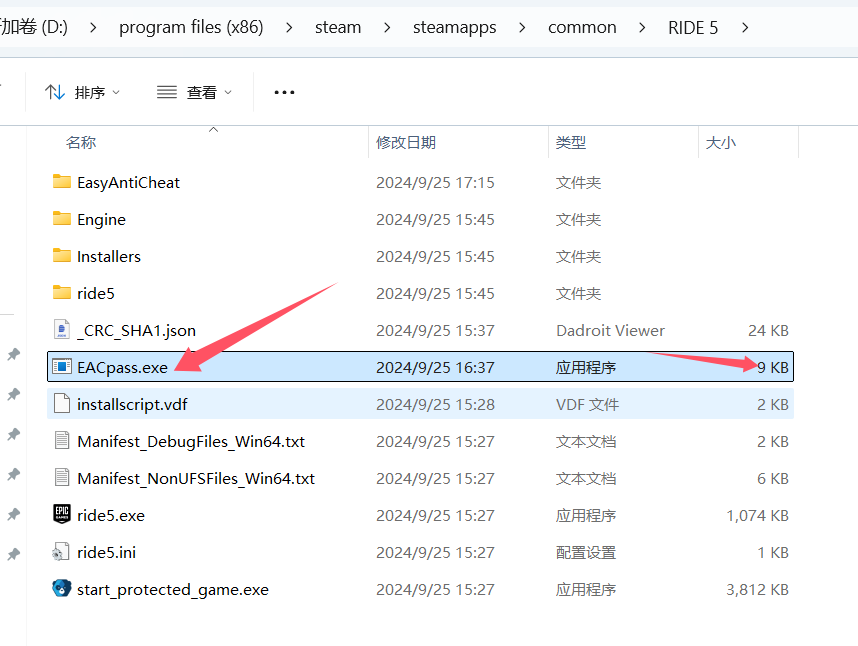Click the EasyAntiCheat folder icon

[x=62, y=182]
